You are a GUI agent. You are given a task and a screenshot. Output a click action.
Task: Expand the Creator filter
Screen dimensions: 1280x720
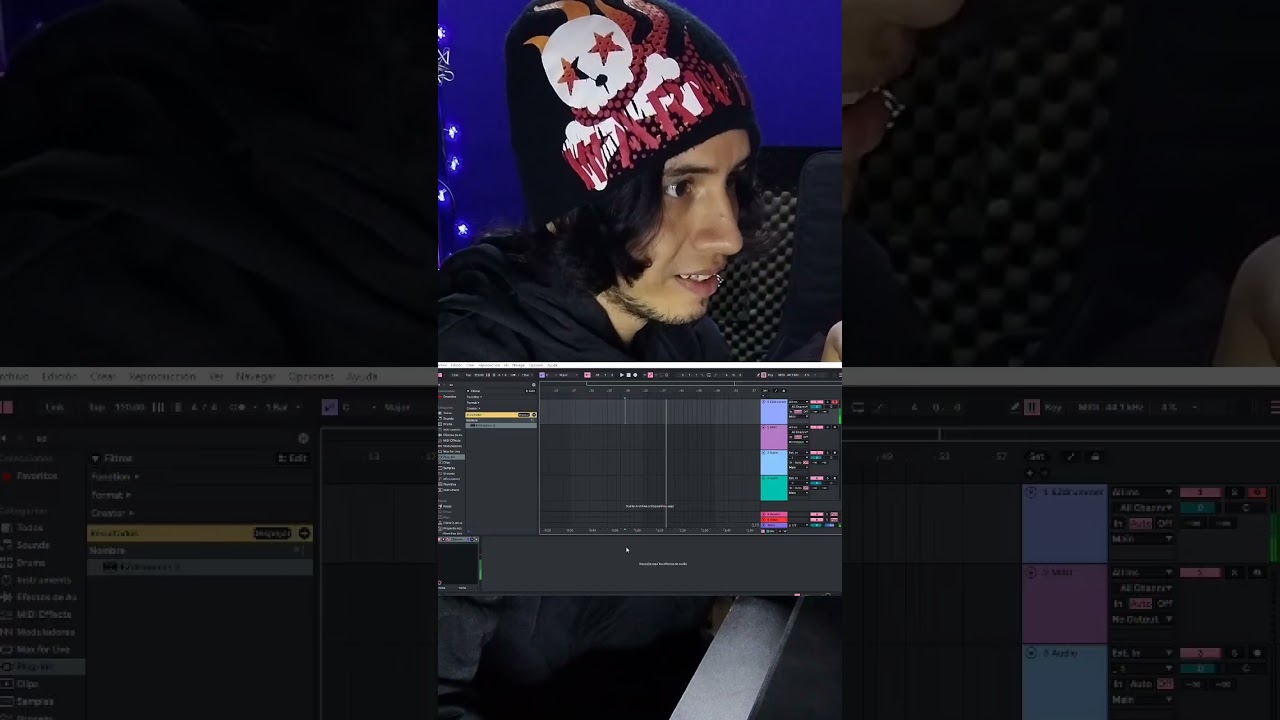tap(473, 408)
